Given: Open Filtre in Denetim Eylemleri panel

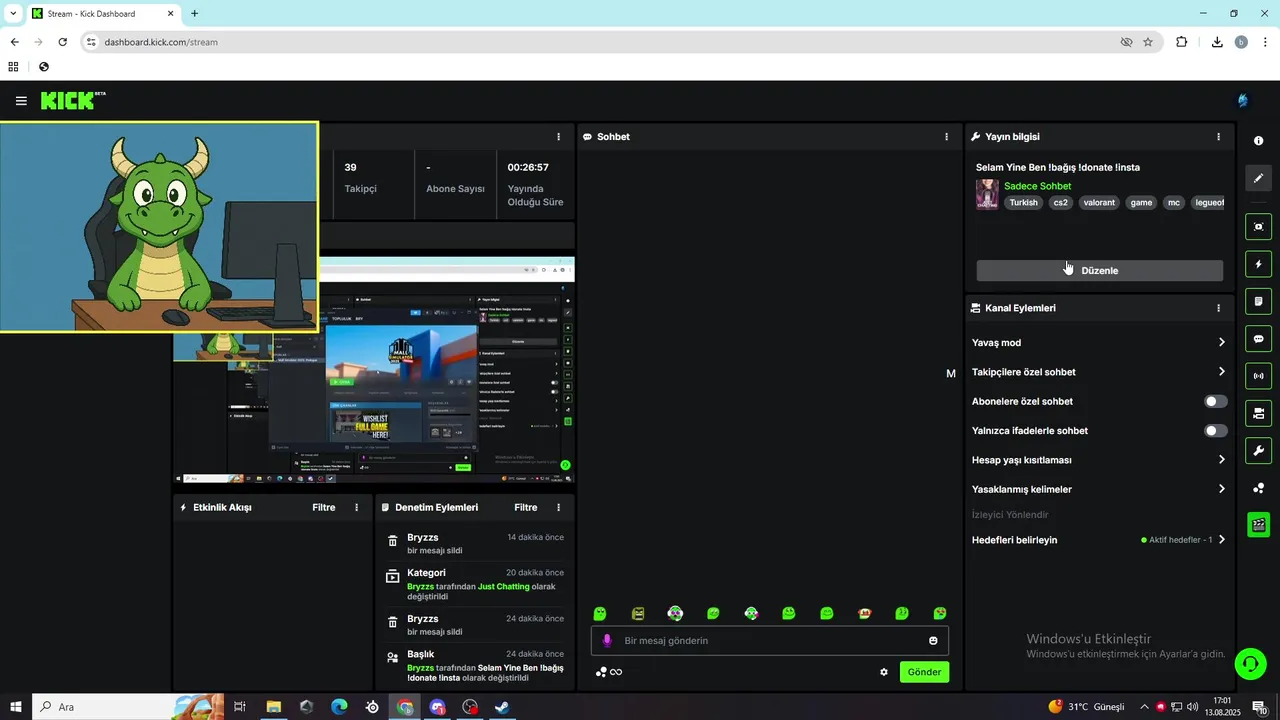Looking at the screenshot, I should click(526, 508).
